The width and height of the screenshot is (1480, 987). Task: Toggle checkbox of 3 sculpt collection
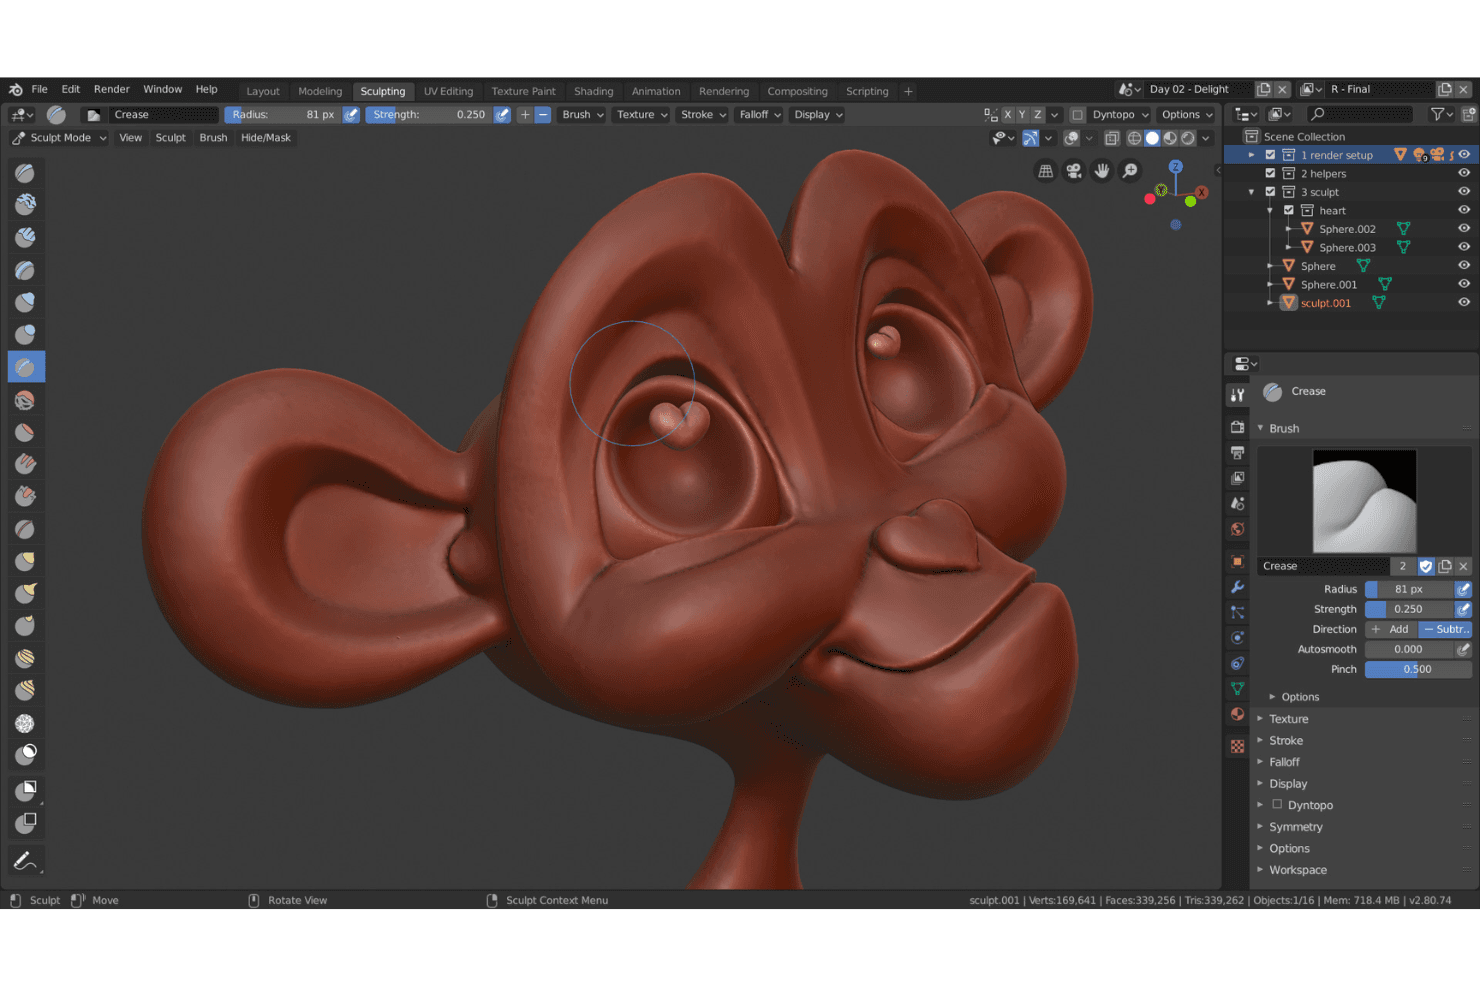pyautogui.click(x=1270, y=192)
